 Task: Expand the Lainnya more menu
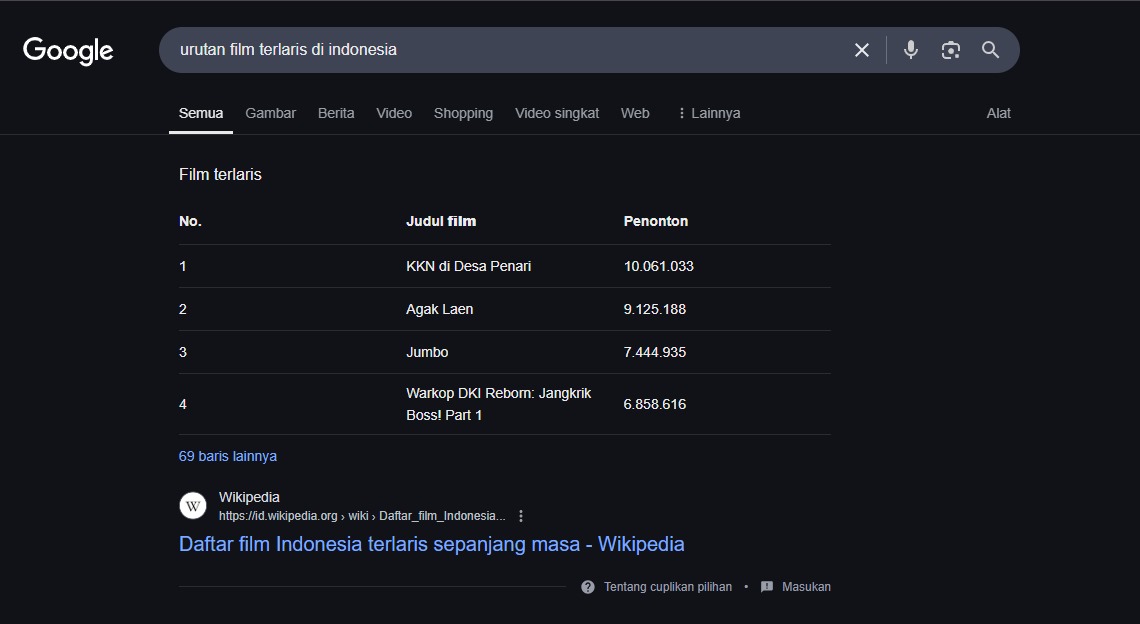[x=709, y=113]
